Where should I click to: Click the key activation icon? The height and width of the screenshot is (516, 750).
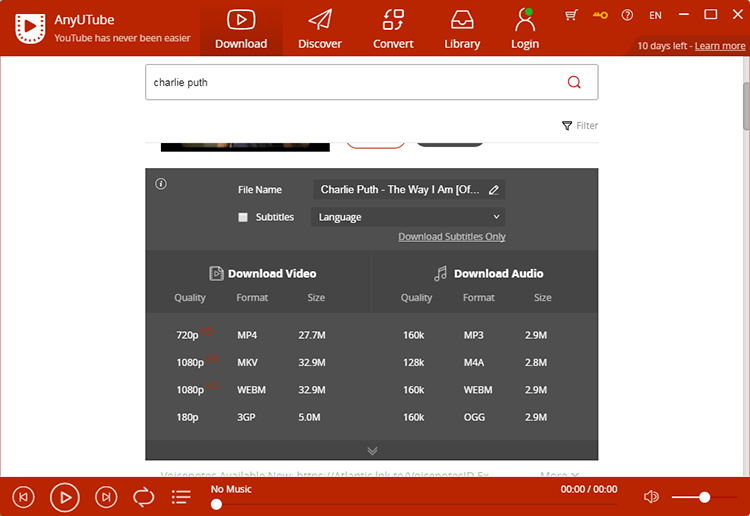tap(600, 15)
